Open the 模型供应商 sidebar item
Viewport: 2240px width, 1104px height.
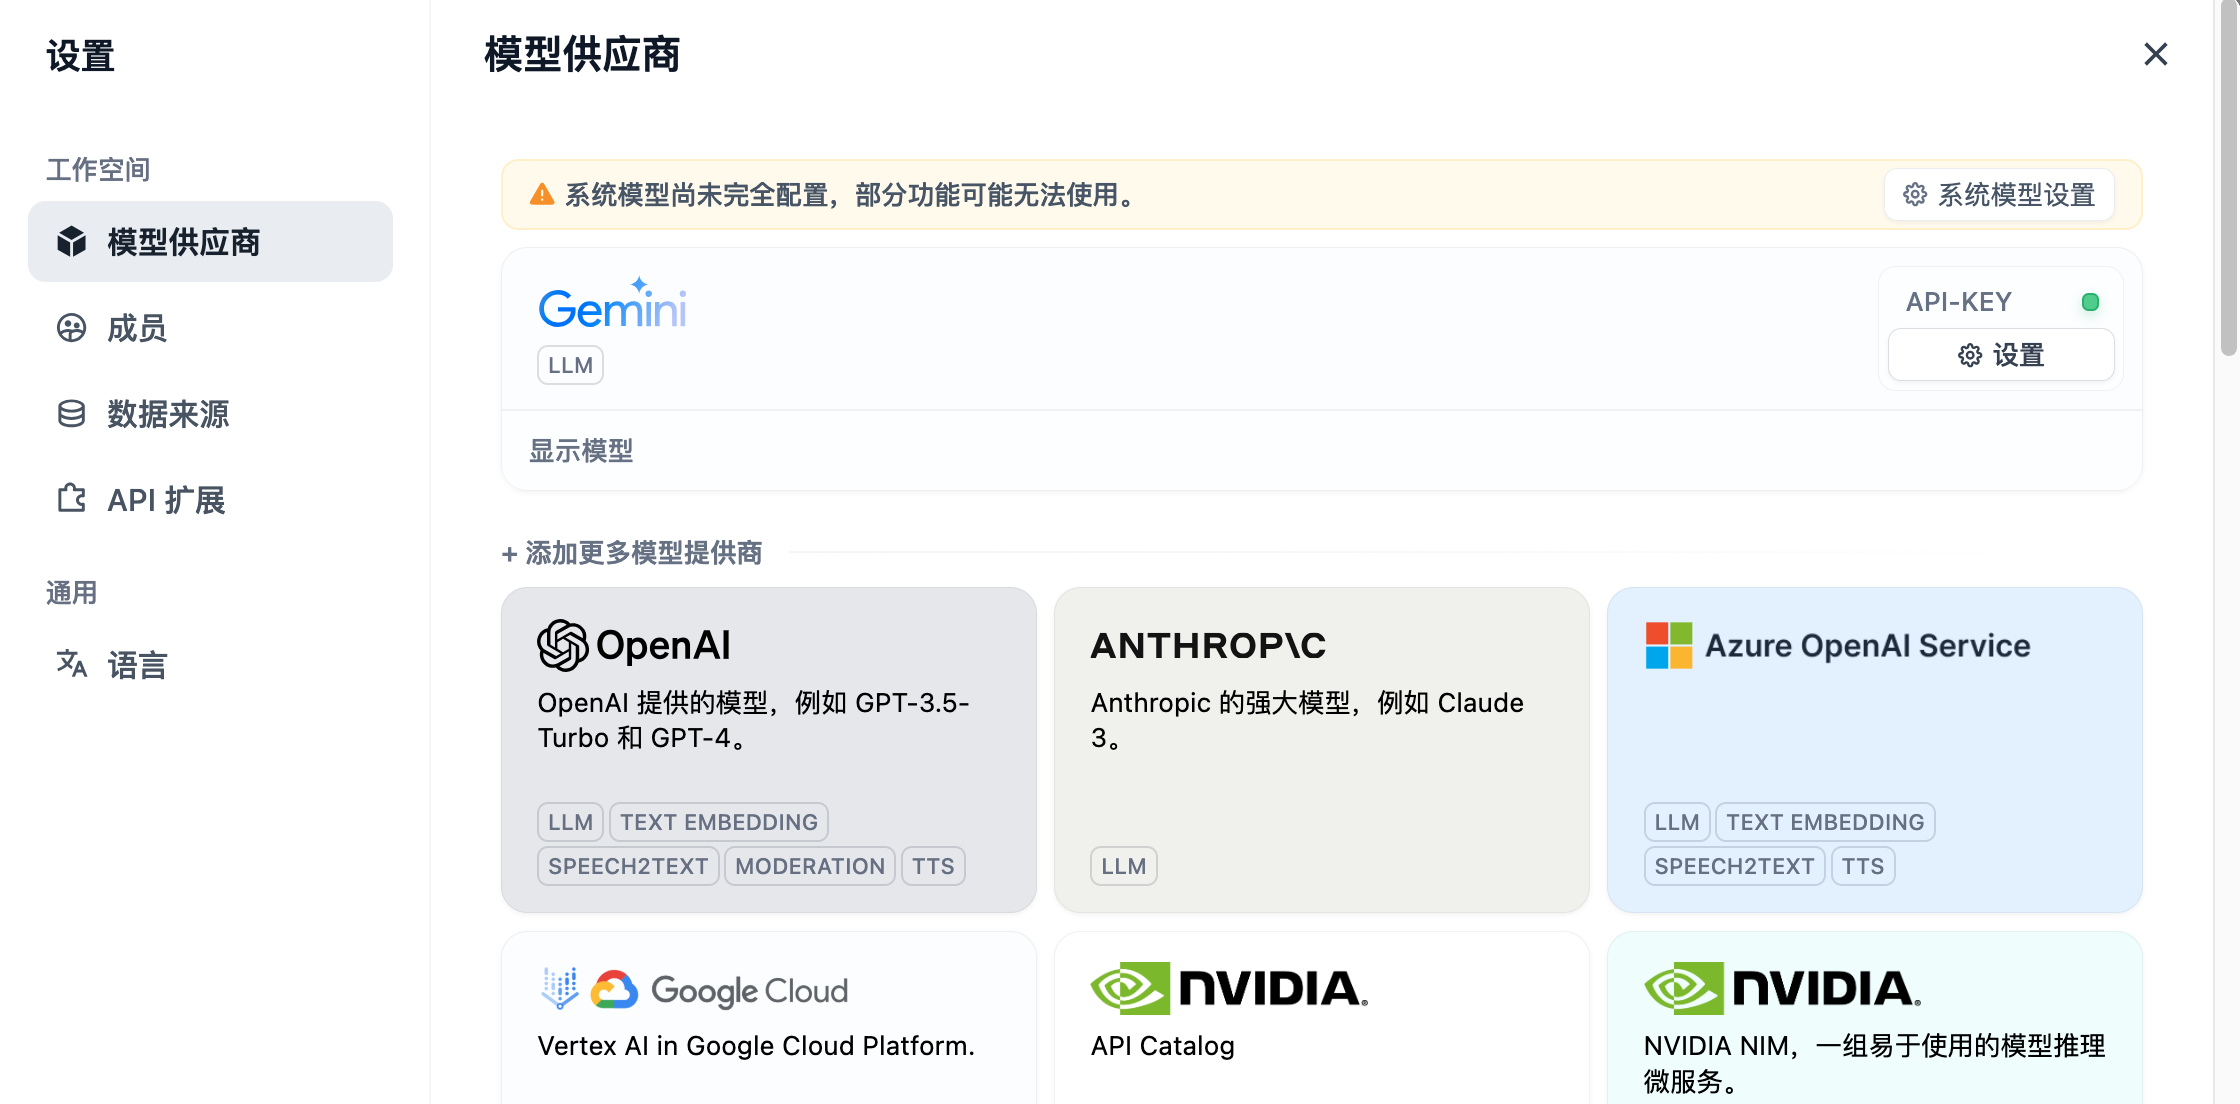210,242
